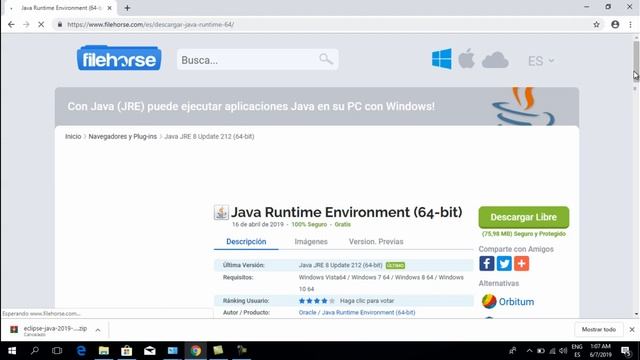The image size is (640, 360).
Task: Close the Java Runtime Environment tab
Action: [x=109, y=8]
